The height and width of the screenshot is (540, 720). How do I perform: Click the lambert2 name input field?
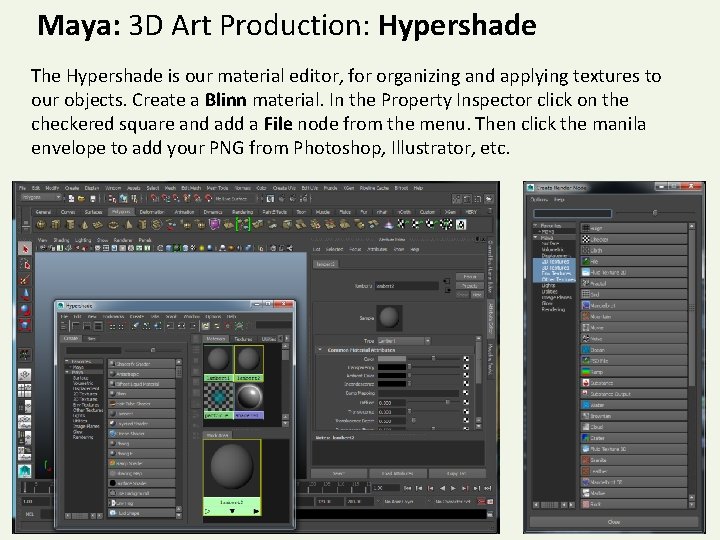(x=407, y=286)
